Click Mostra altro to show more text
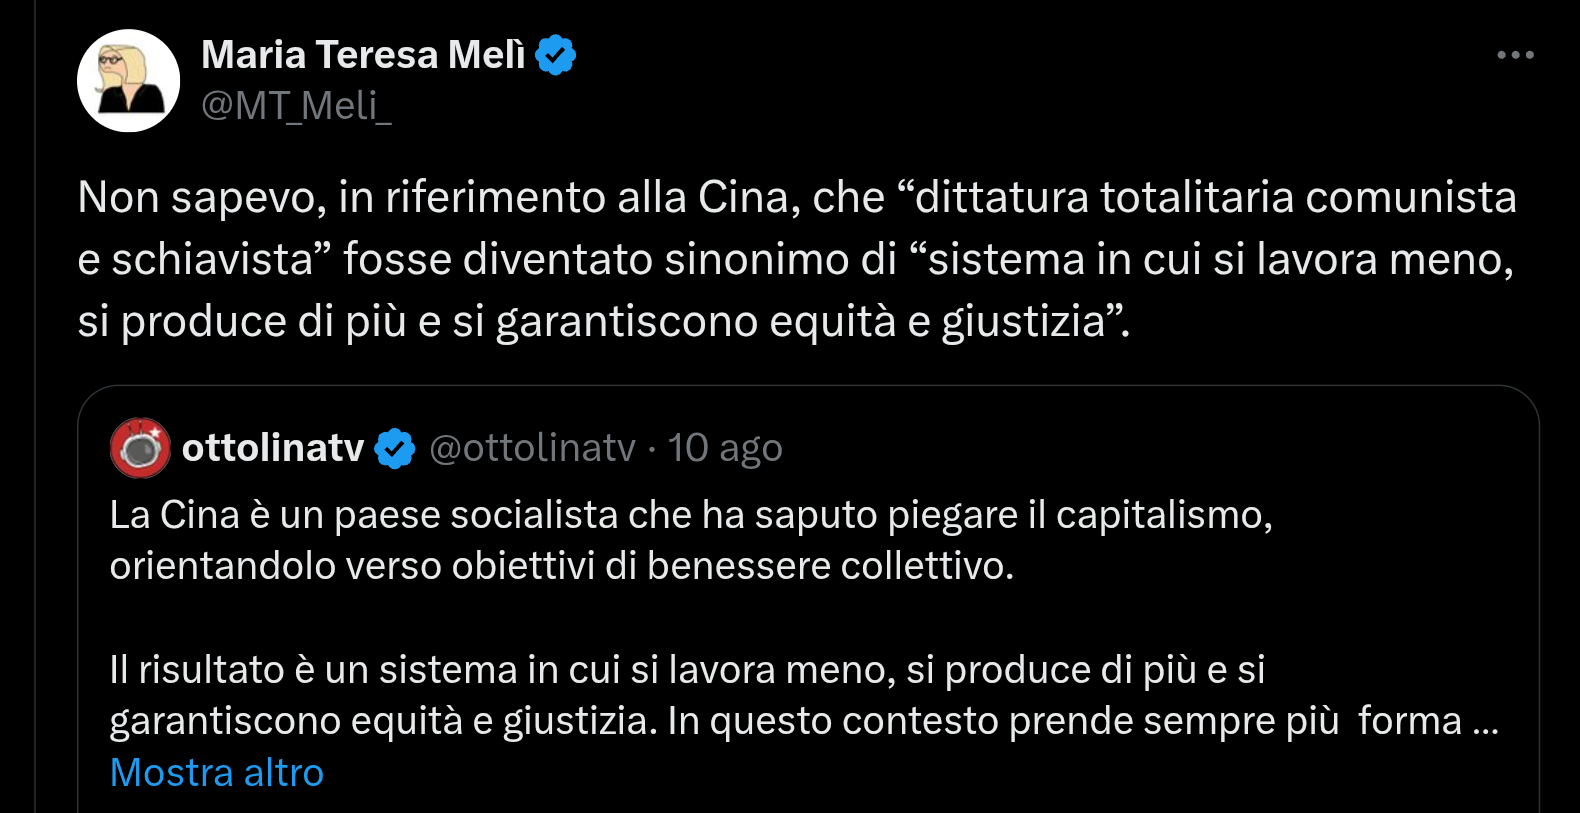 (x=216, y=772)
